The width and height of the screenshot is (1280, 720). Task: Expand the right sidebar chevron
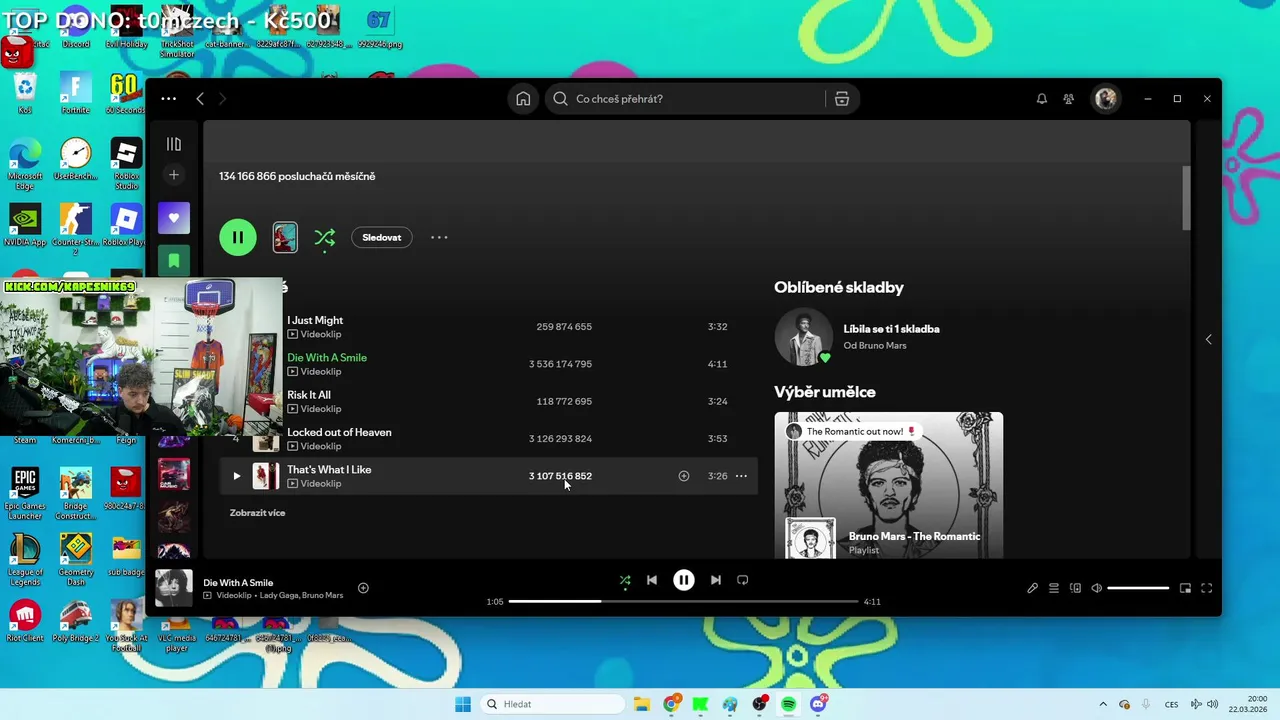(1208, 339)
